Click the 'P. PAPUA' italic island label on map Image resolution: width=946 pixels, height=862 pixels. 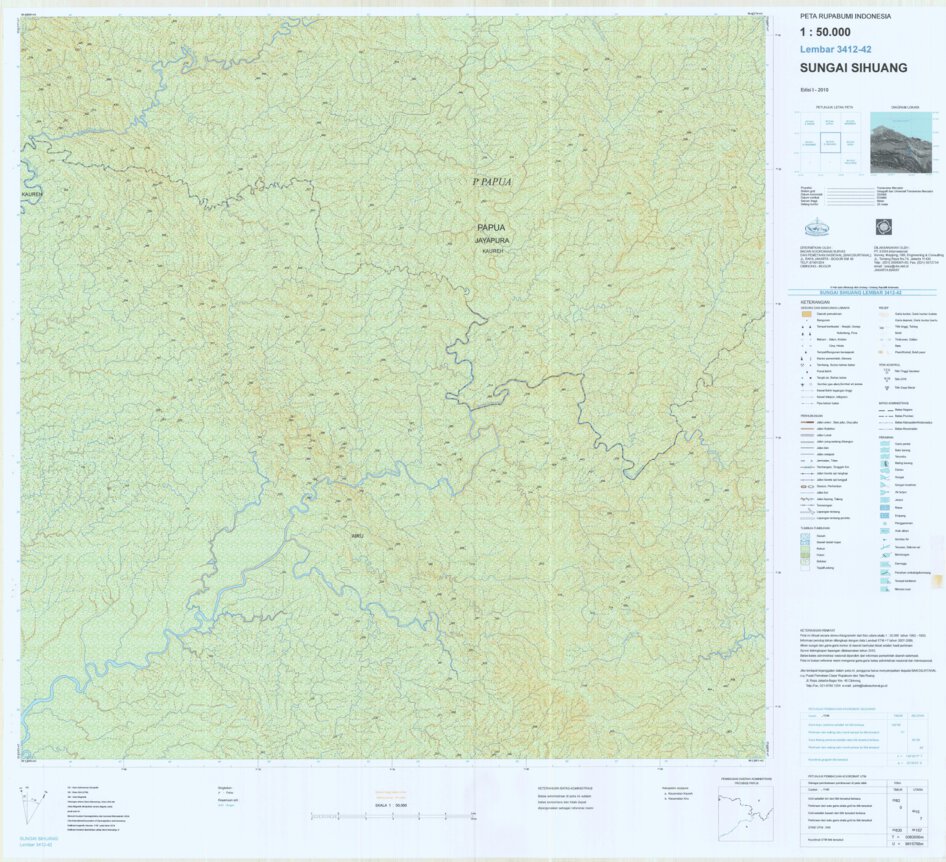click(x=492, y=181)
